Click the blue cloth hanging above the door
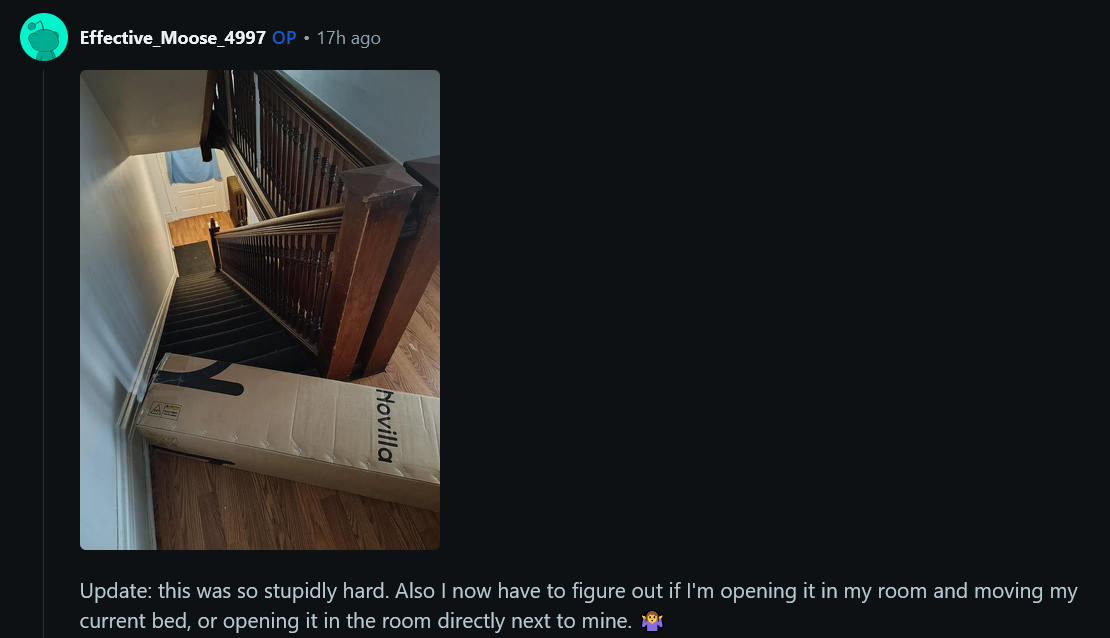1110x638 pixels. pos(193,165)
